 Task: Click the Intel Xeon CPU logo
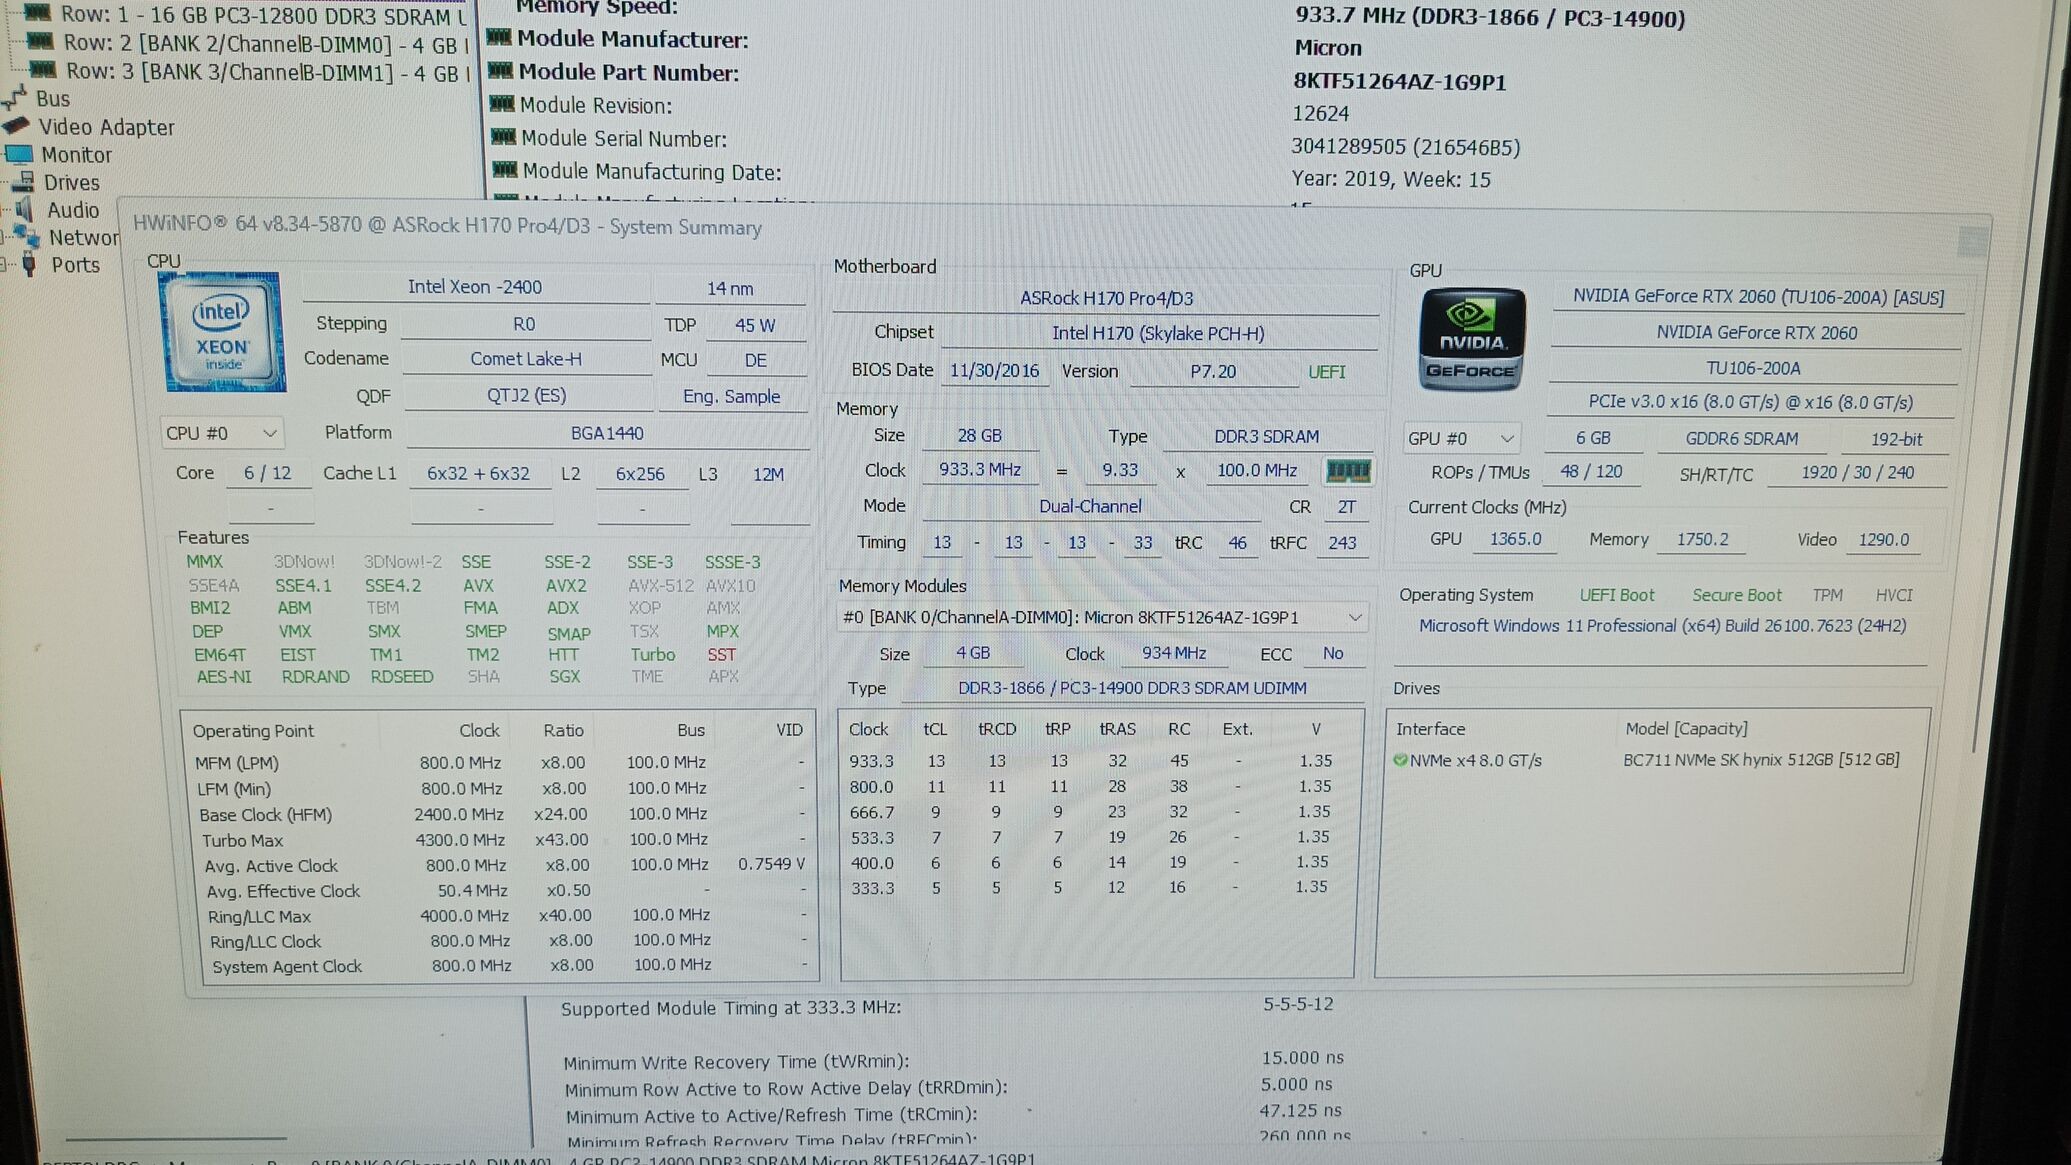tap(222, 333)
